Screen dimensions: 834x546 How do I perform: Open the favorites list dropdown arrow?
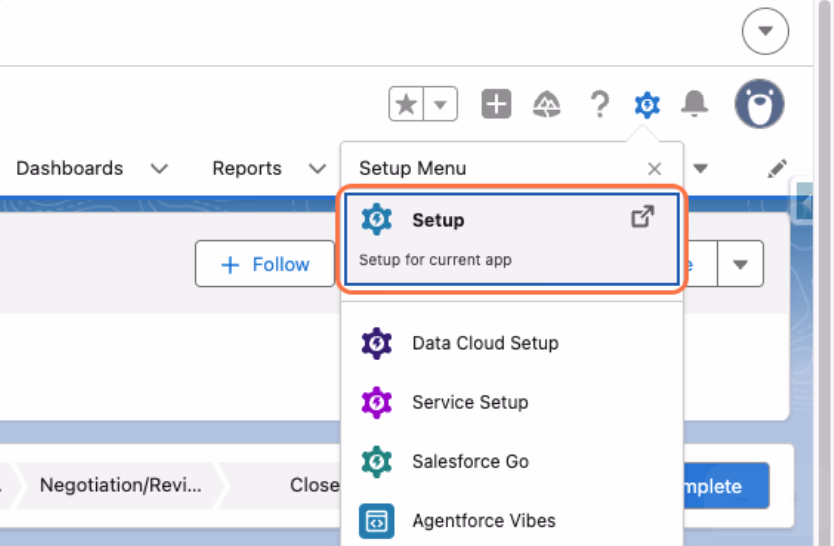click(440, 104)
